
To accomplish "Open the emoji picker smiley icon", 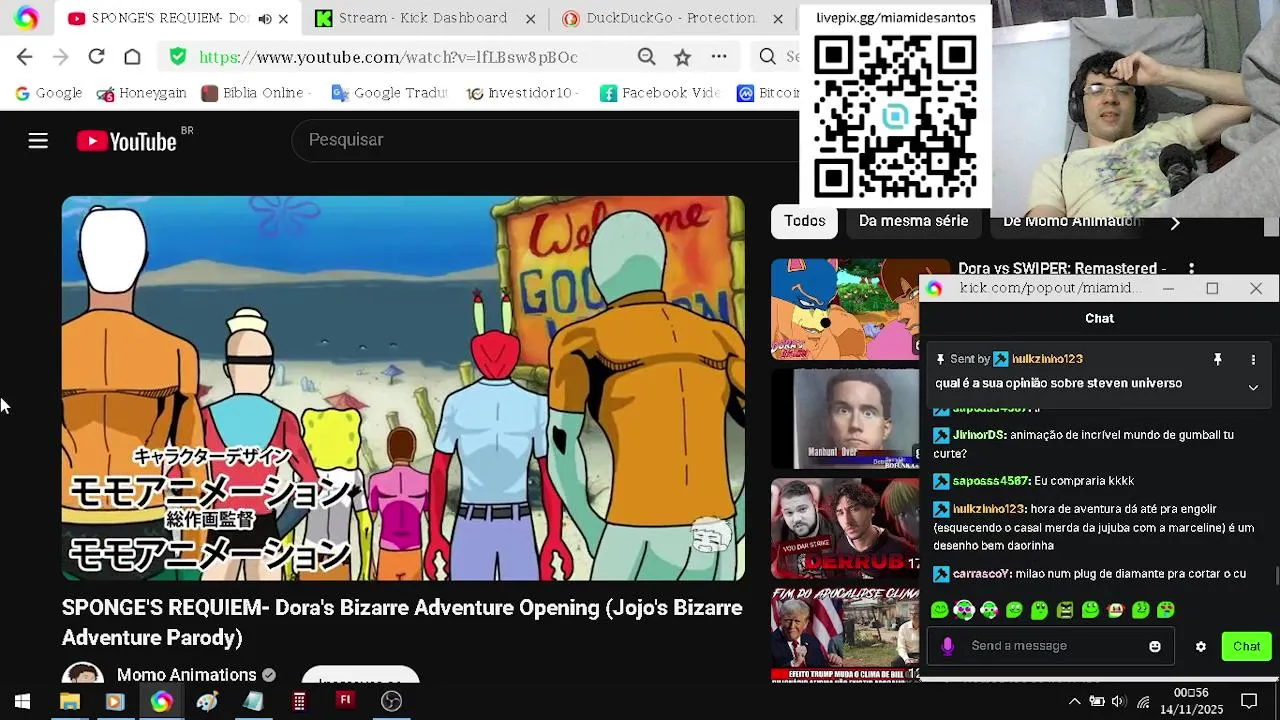I will click(1155, 646).
